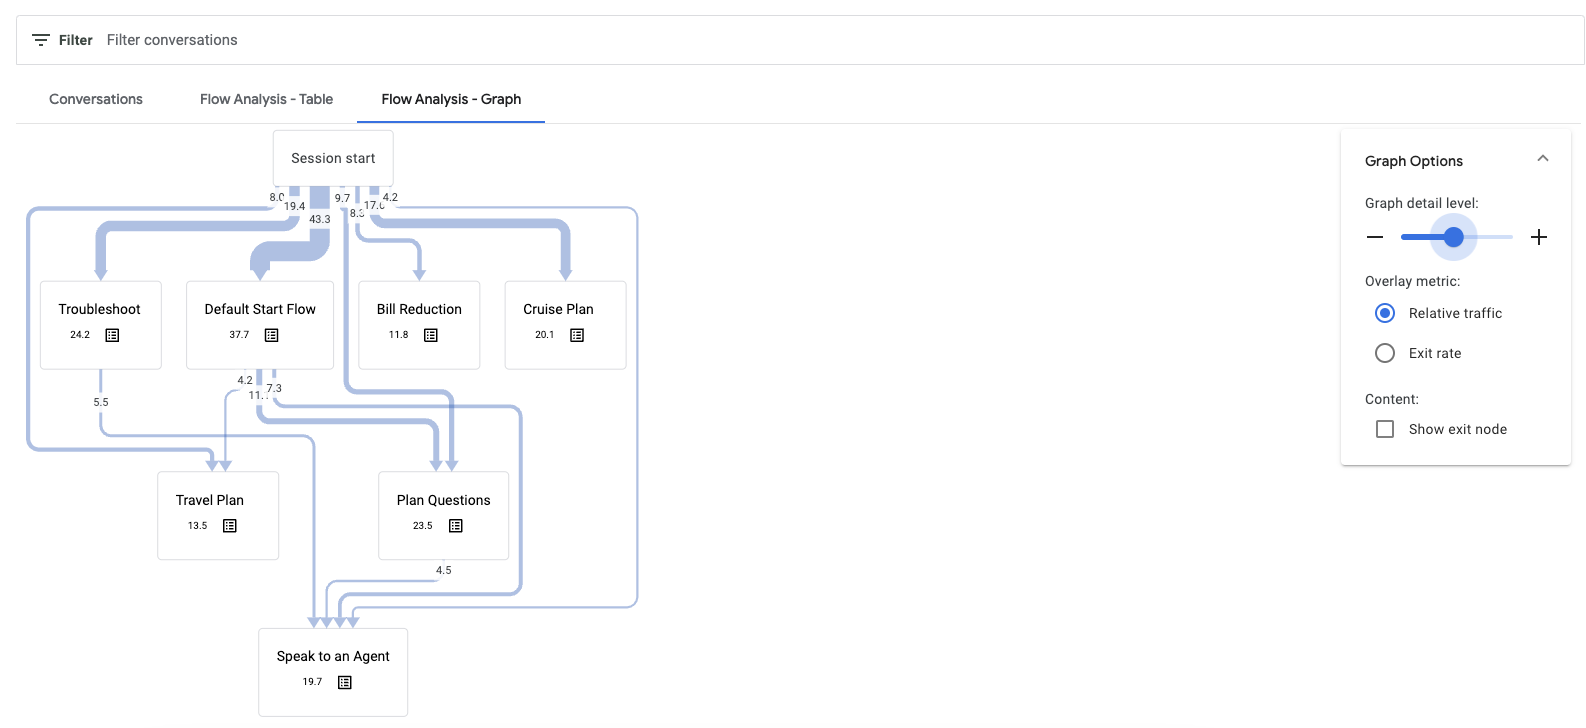
Task: Click the Session start node
Action: [333, 158]
